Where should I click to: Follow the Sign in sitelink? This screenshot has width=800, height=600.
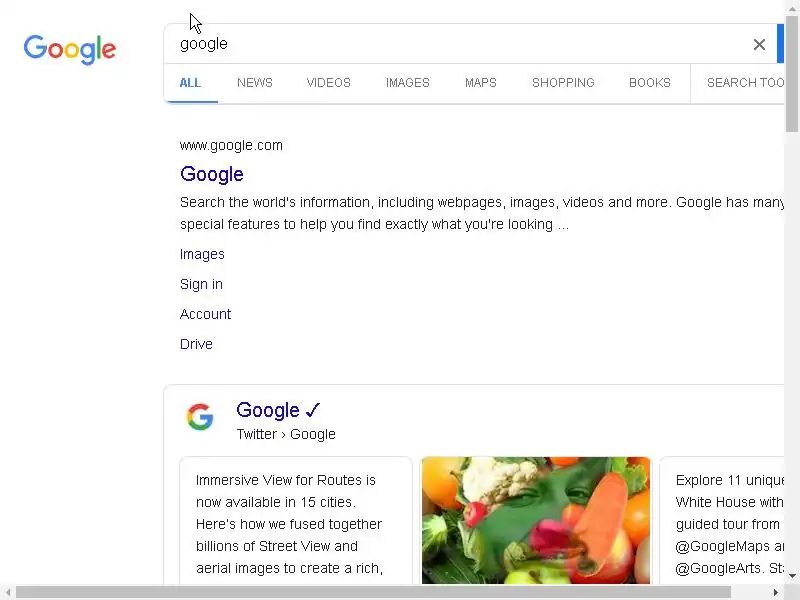[201, 284]
